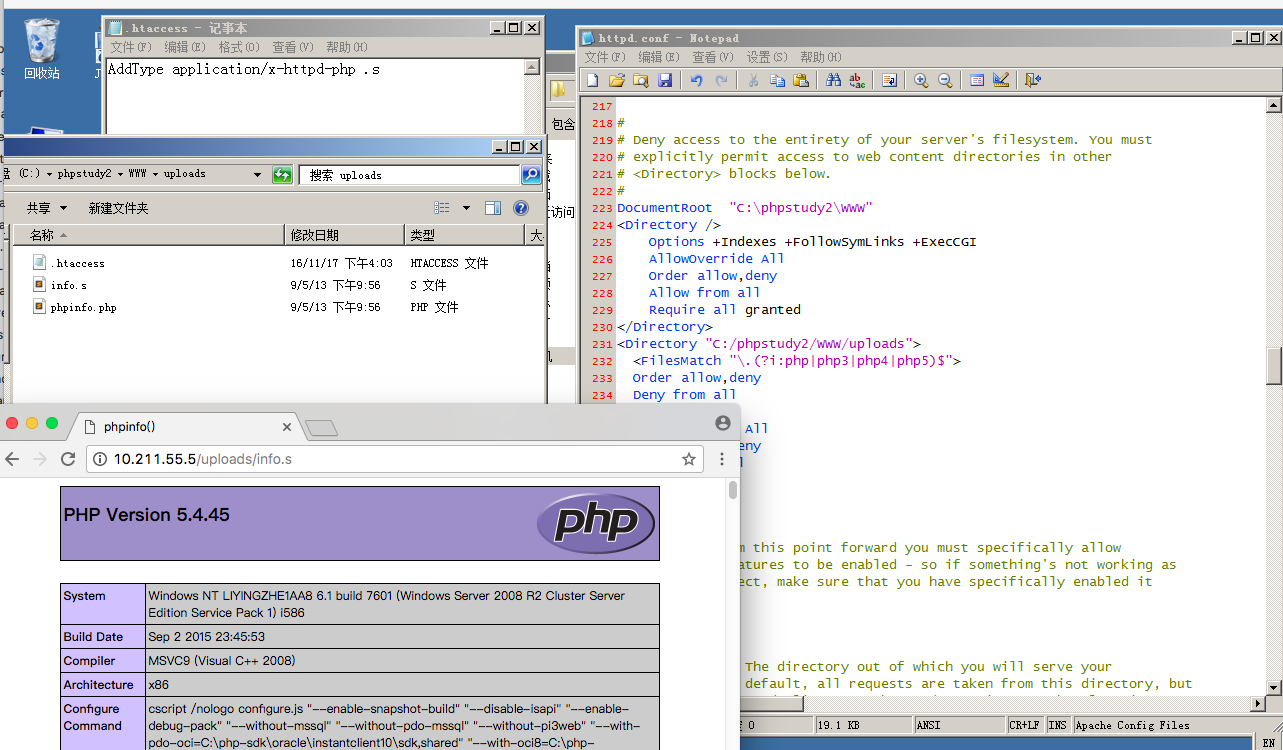Click the PHP logo on the phpinfo page
The image size is (1283, 750).
click(596, 523)
